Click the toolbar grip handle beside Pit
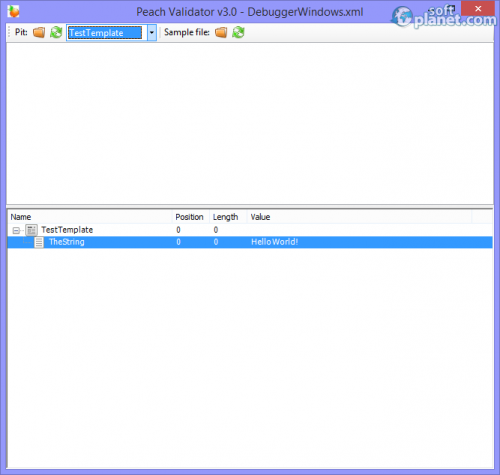Viewport: 500px width, 475px height. [9, 32]
